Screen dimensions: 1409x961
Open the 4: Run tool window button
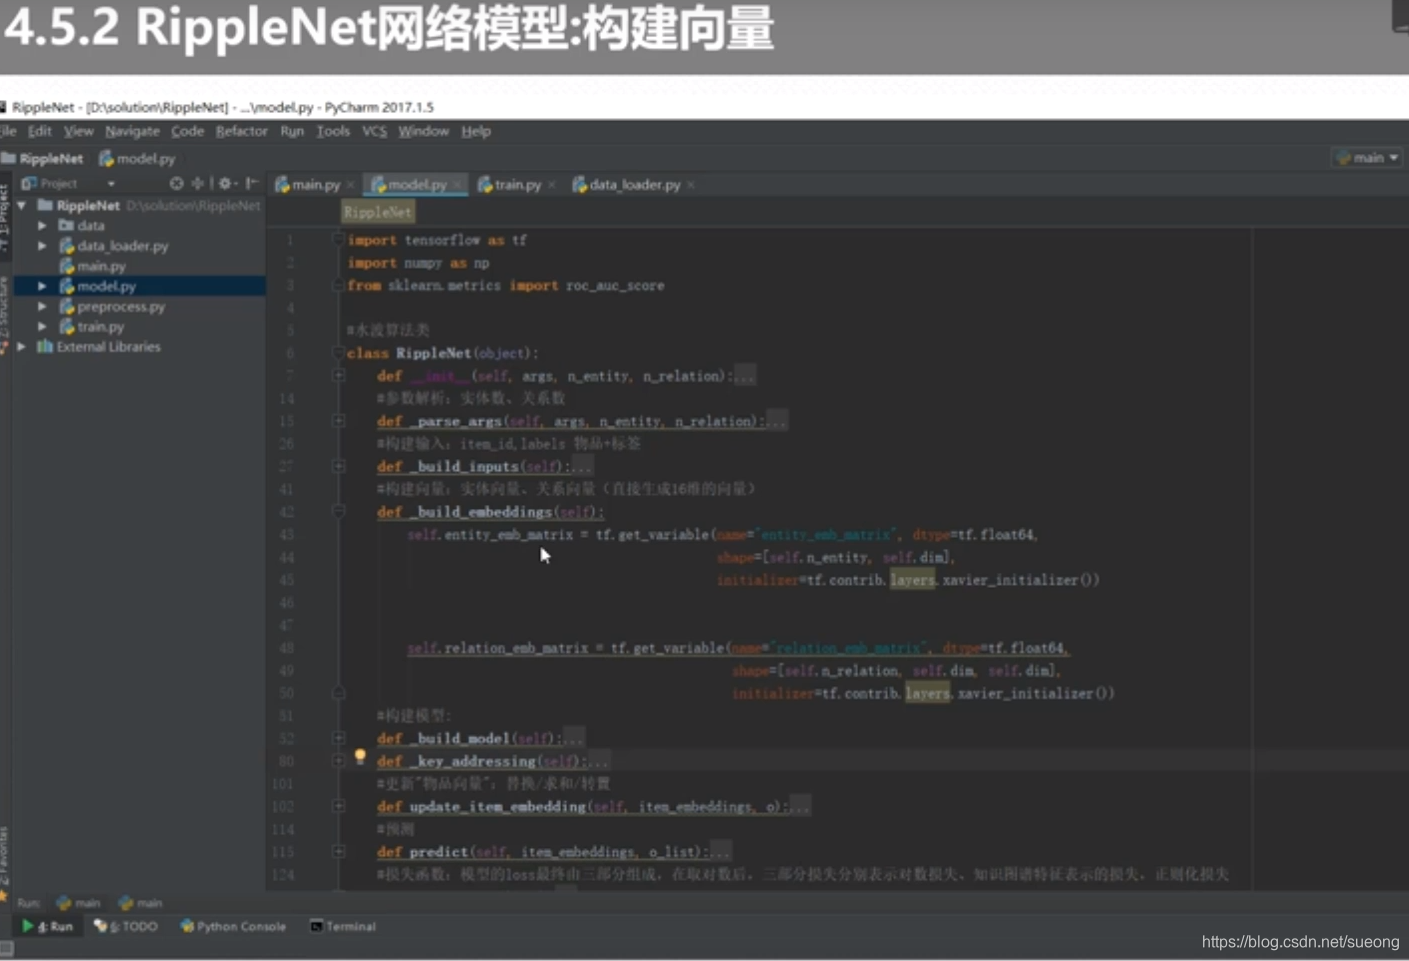tap(47, 926)
